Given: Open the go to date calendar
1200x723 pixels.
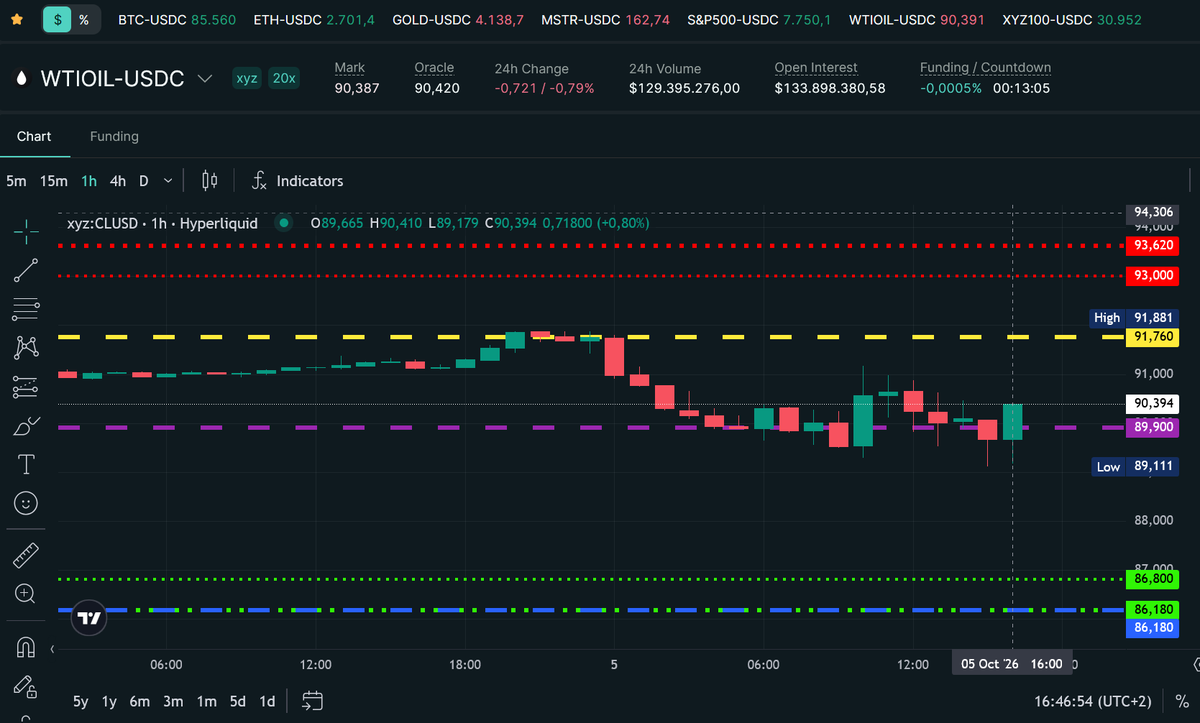Looking at the screenshot, I should coord(312,701).
